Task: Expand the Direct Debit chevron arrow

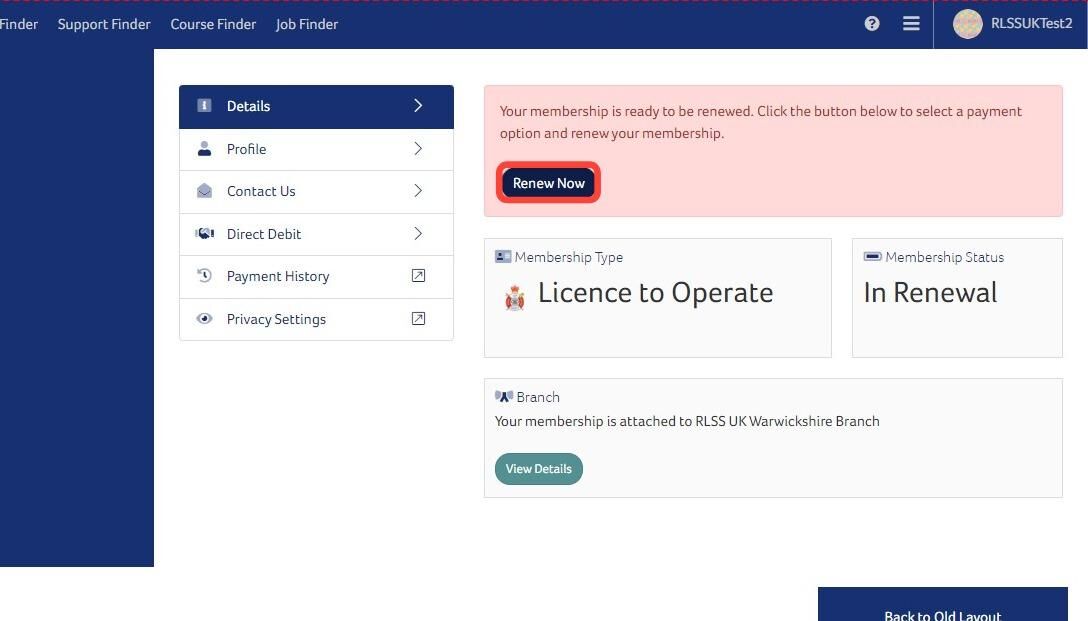Action: pos(418,234)
